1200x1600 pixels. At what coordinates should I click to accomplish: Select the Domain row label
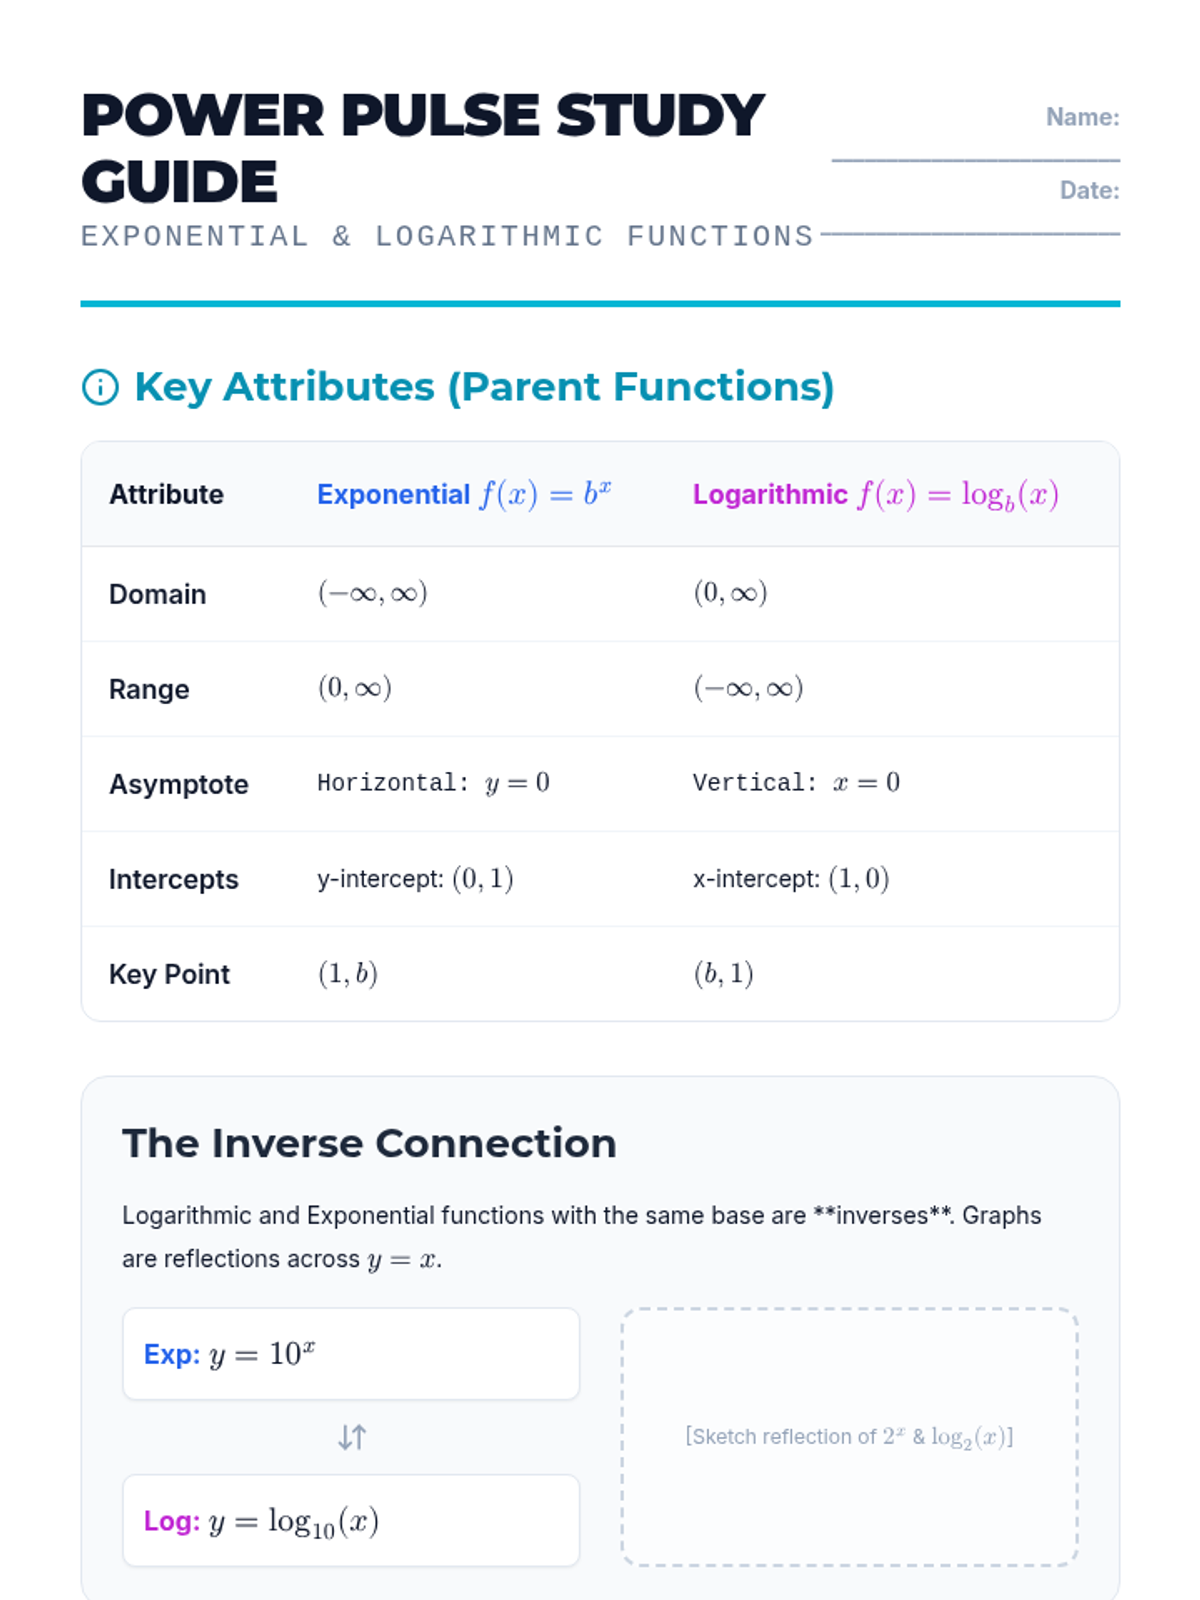157,594
